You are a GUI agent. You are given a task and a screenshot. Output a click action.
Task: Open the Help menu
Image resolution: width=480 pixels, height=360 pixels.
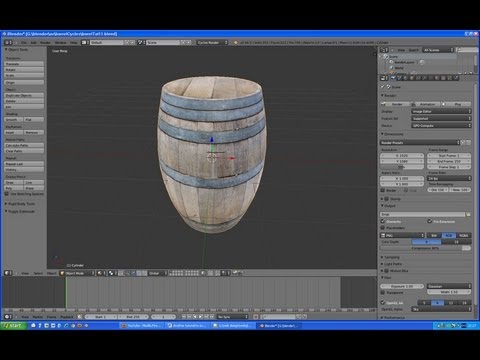(x=73, y=43)
